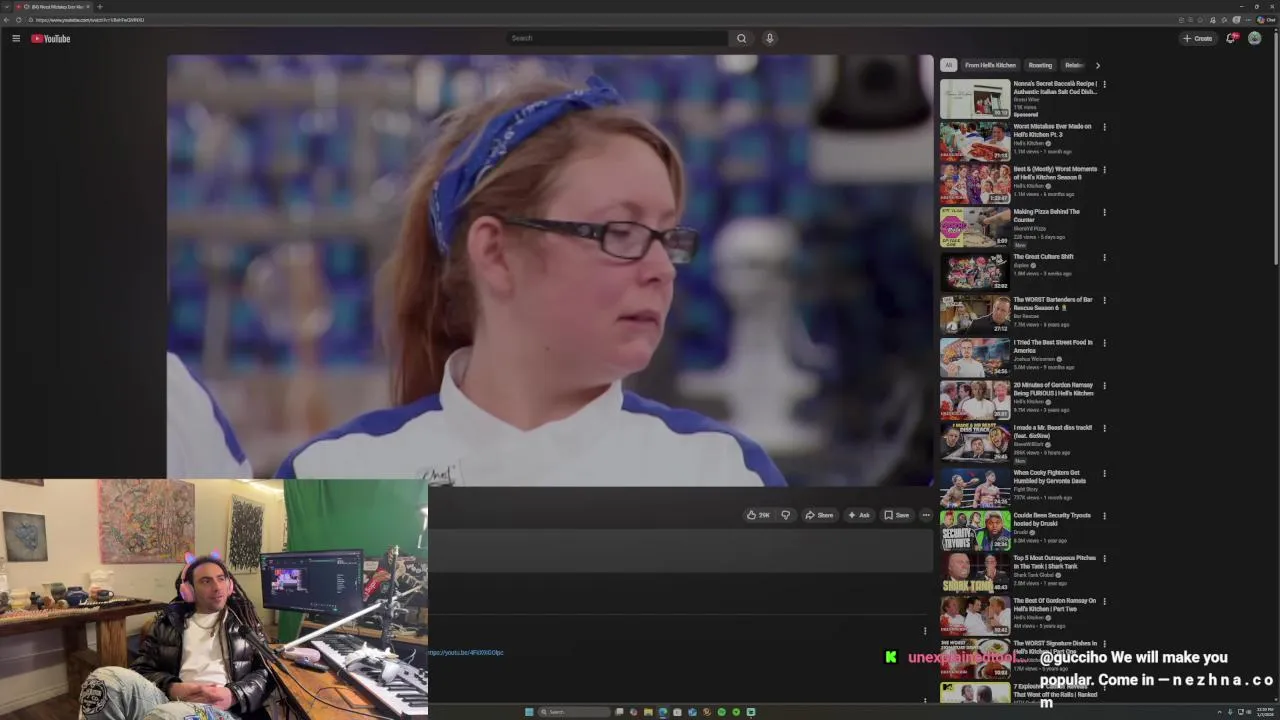Open options for Making Pizza Behind Counter
The height and width of the screenshot is (720, 1280).
(1104, 212)
